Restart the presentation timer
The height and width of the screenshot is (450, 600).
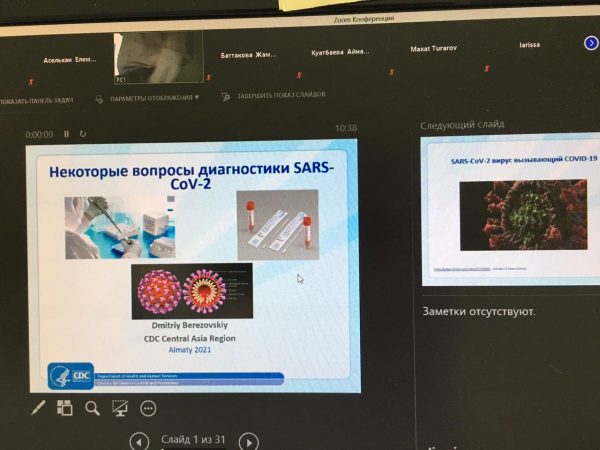point(83,134)
